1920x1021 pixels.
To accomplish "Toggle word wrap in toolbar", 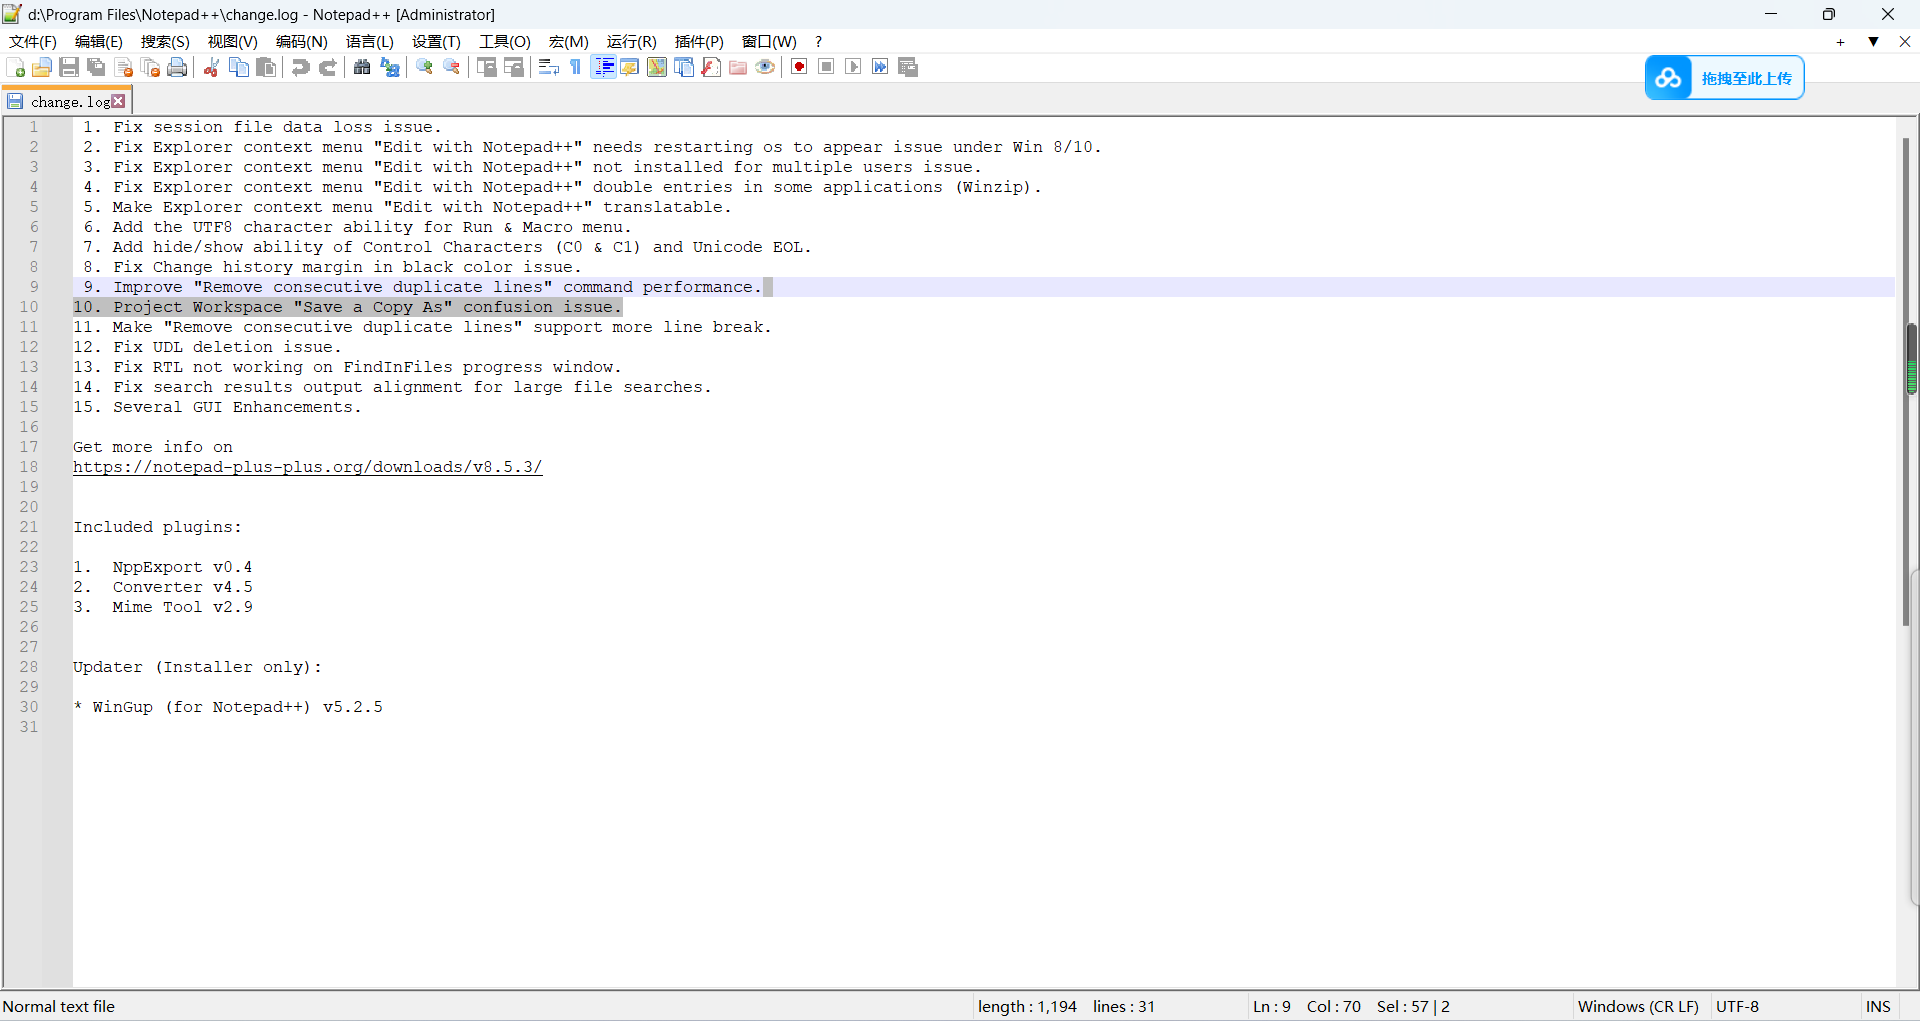I will click(548, 67).
